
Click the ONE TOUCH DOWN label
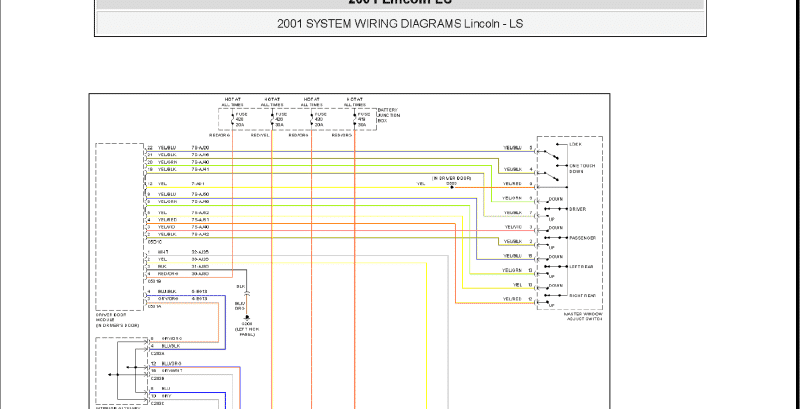click(x=582, y=168)
